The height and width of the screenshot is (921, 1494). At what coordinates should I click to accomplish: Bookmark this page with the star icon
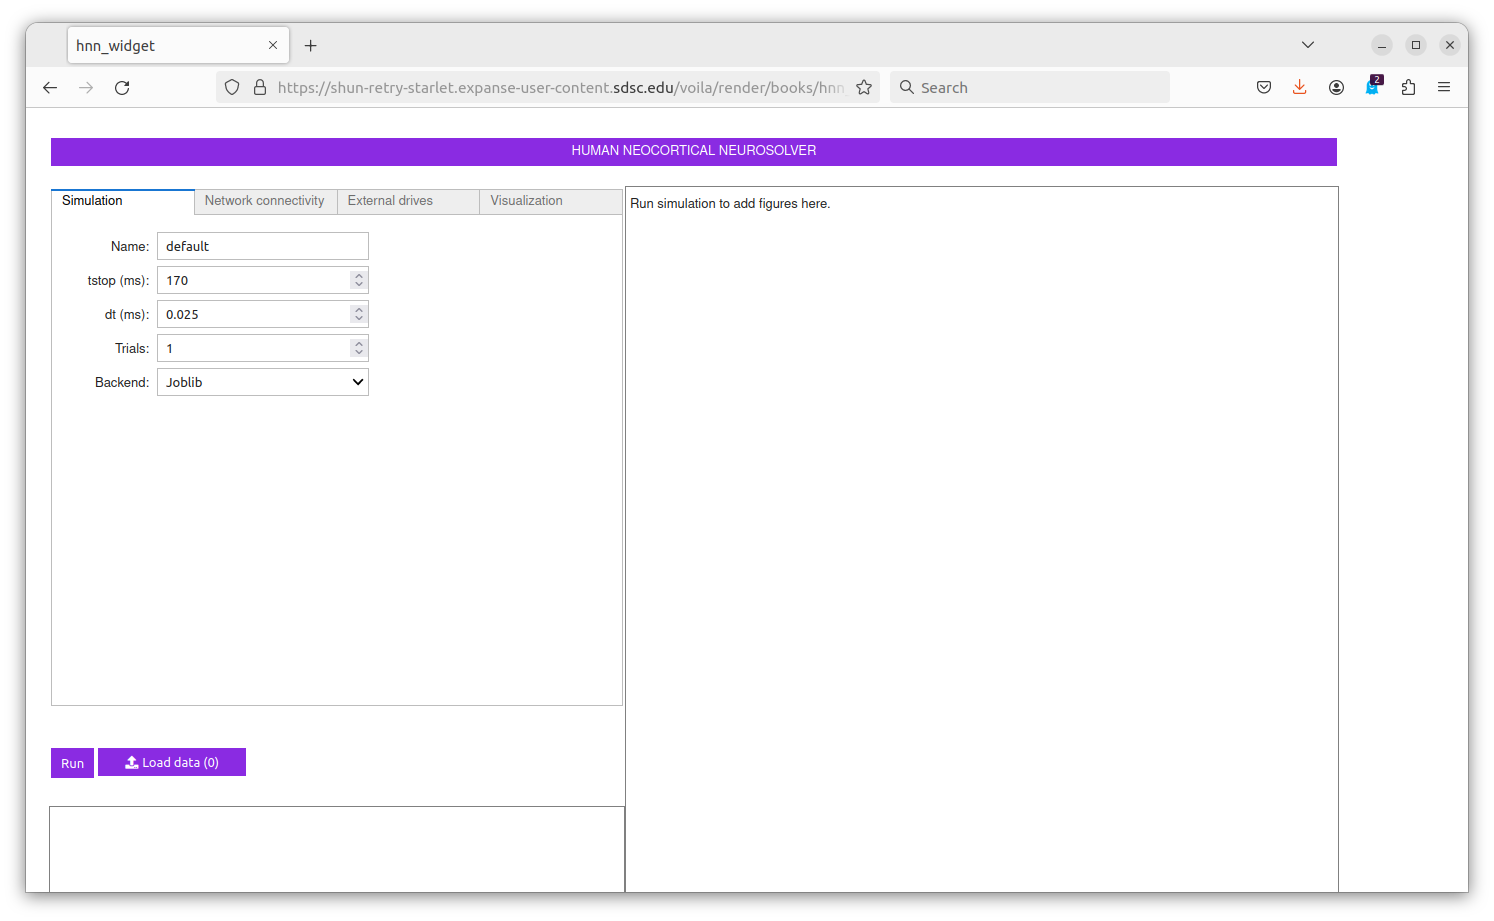pyautogui.click(x=864, y=88)
